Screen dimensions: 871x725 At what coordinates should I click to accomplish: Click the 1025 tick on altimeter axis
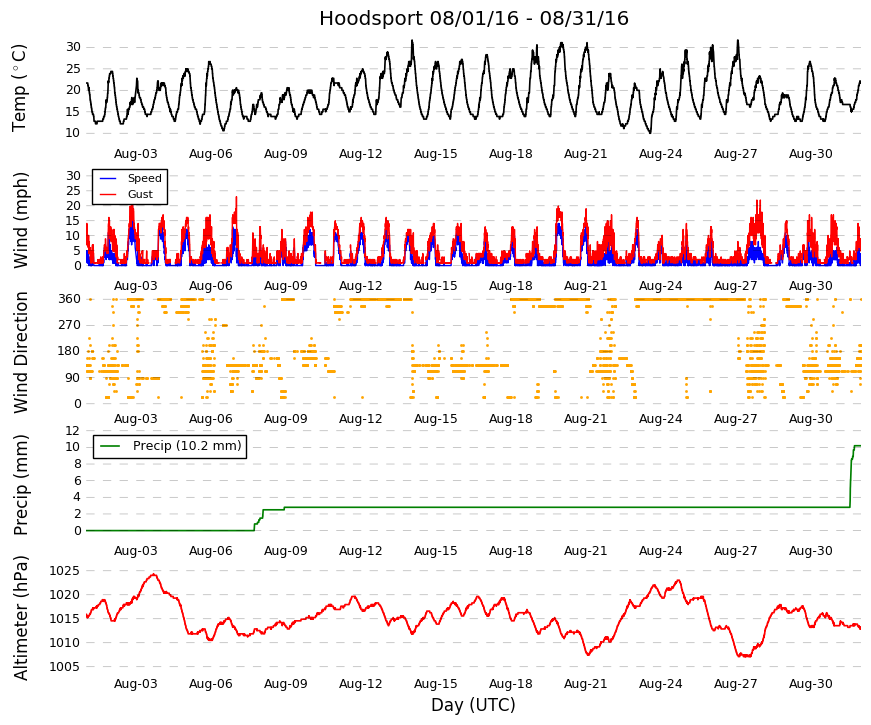pyautogui.click(x=64, y=571)
